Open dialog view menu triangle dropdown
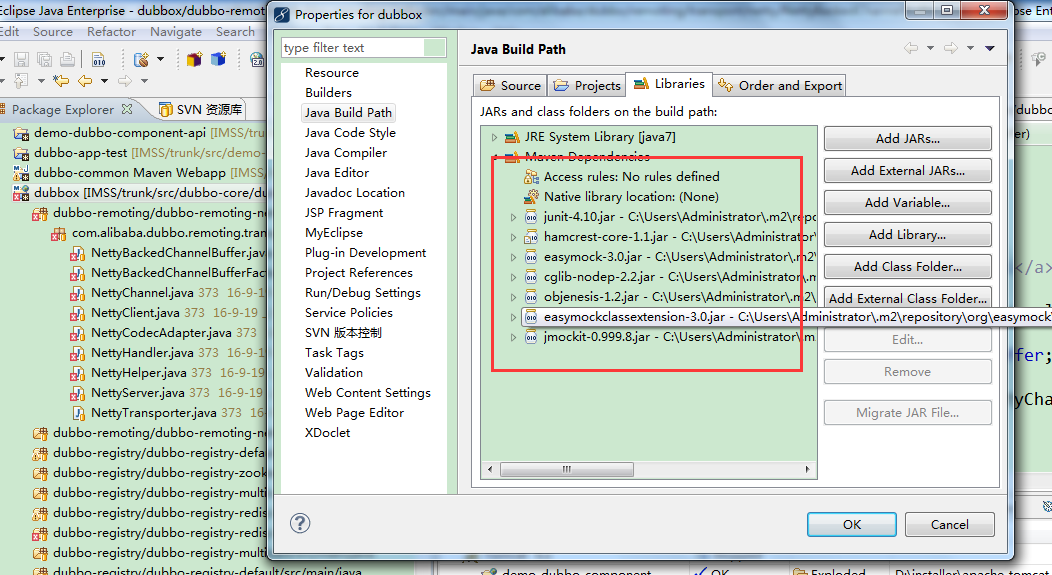1052x575 pixels. [x=990, y=48]
